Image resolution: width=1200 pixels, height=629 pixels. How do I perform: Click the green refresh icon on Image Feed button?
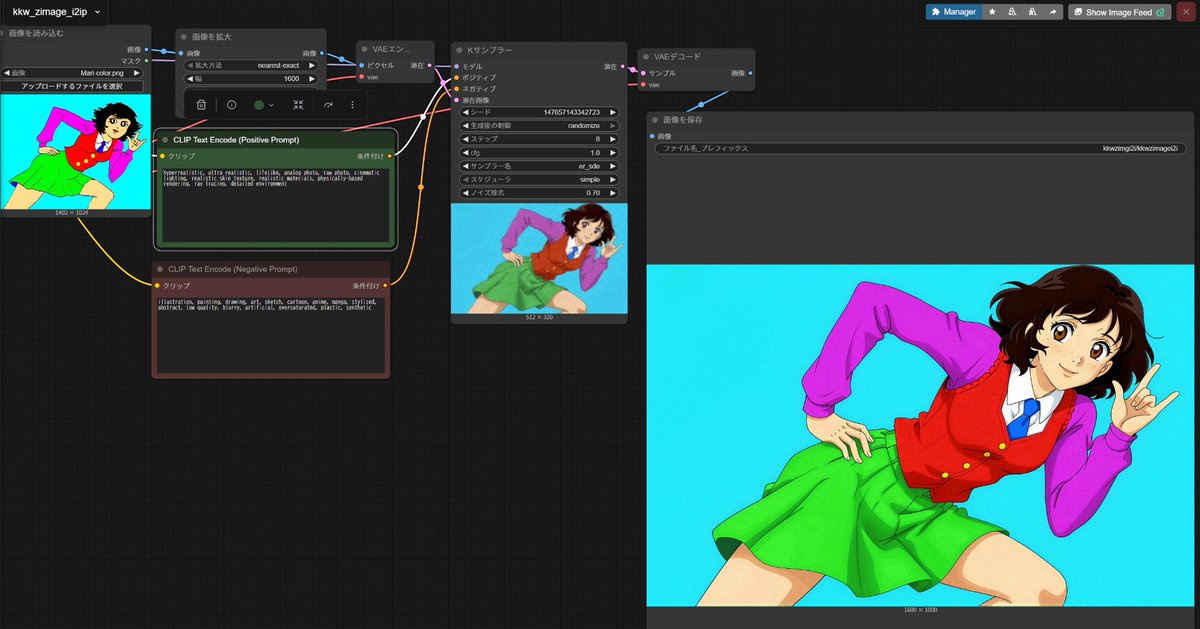(1161, 13)
